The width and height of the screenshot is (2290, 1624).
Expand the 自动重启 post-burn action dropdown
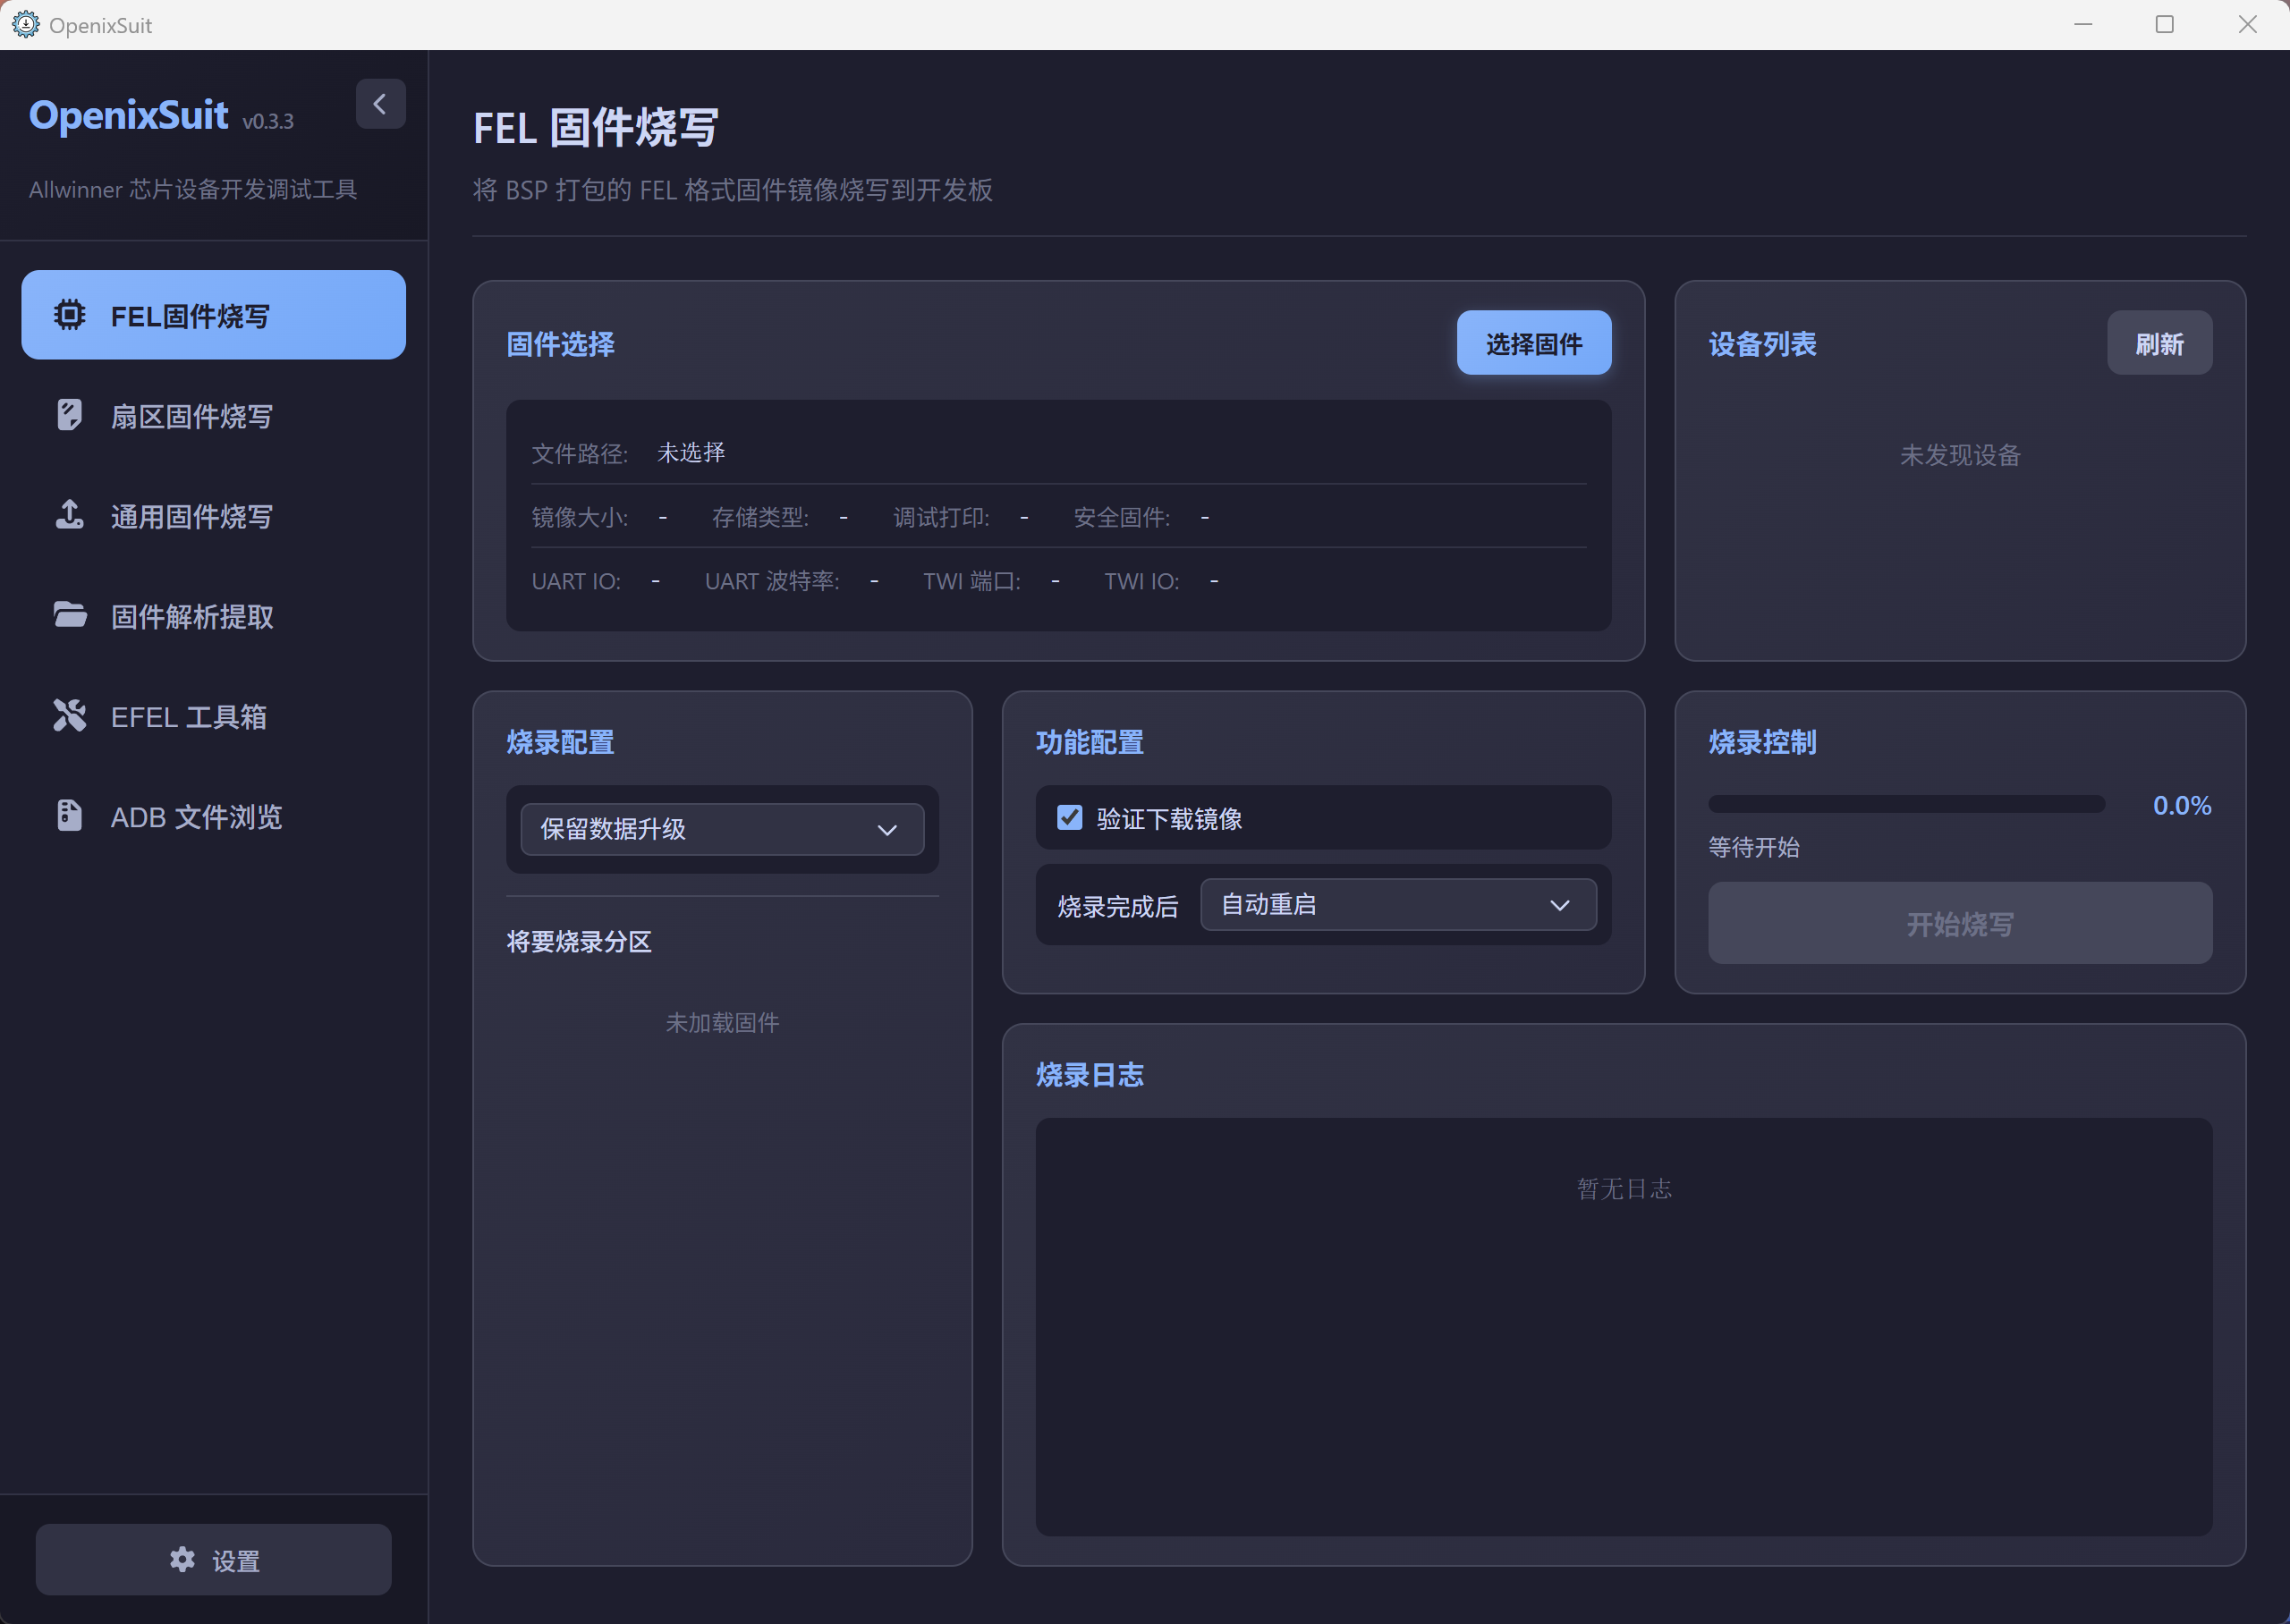pyautogui.click(x=1396, y=905)
